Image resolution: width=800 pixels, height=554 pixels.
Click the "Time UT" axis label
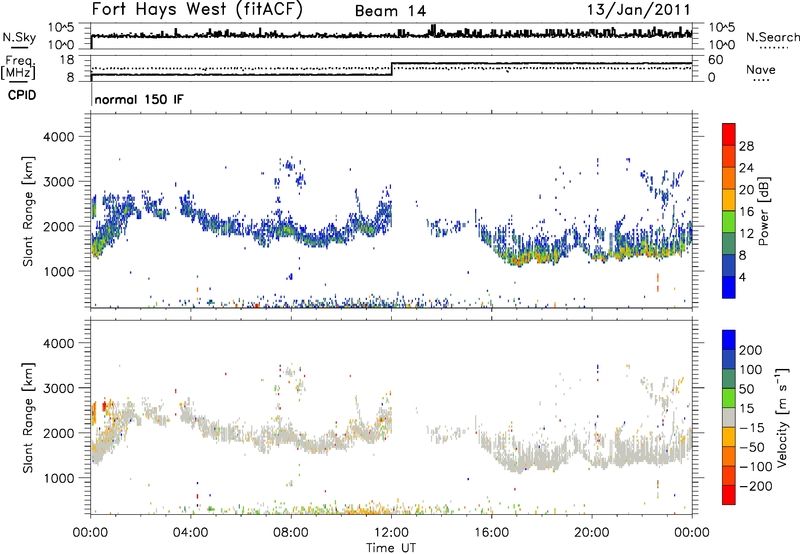click(391, 547)
